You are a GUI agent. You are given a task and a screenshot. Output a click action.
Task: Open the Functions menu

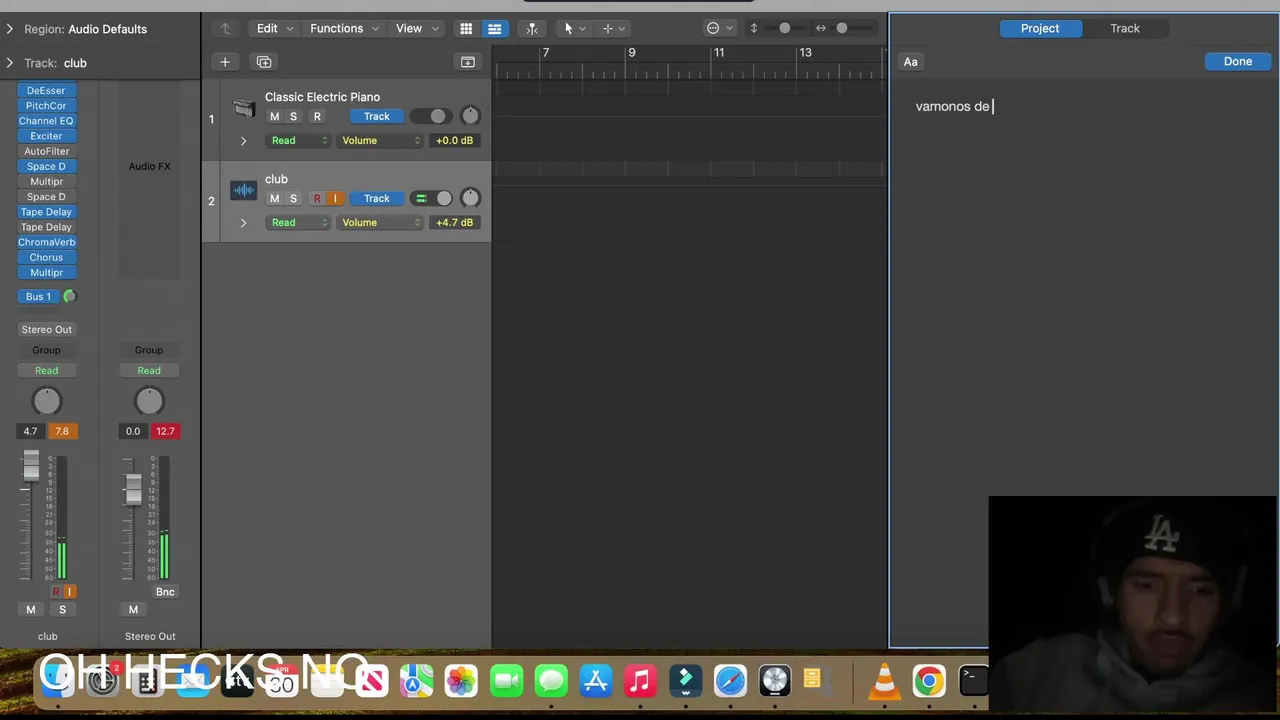click(x=344, y=28)
